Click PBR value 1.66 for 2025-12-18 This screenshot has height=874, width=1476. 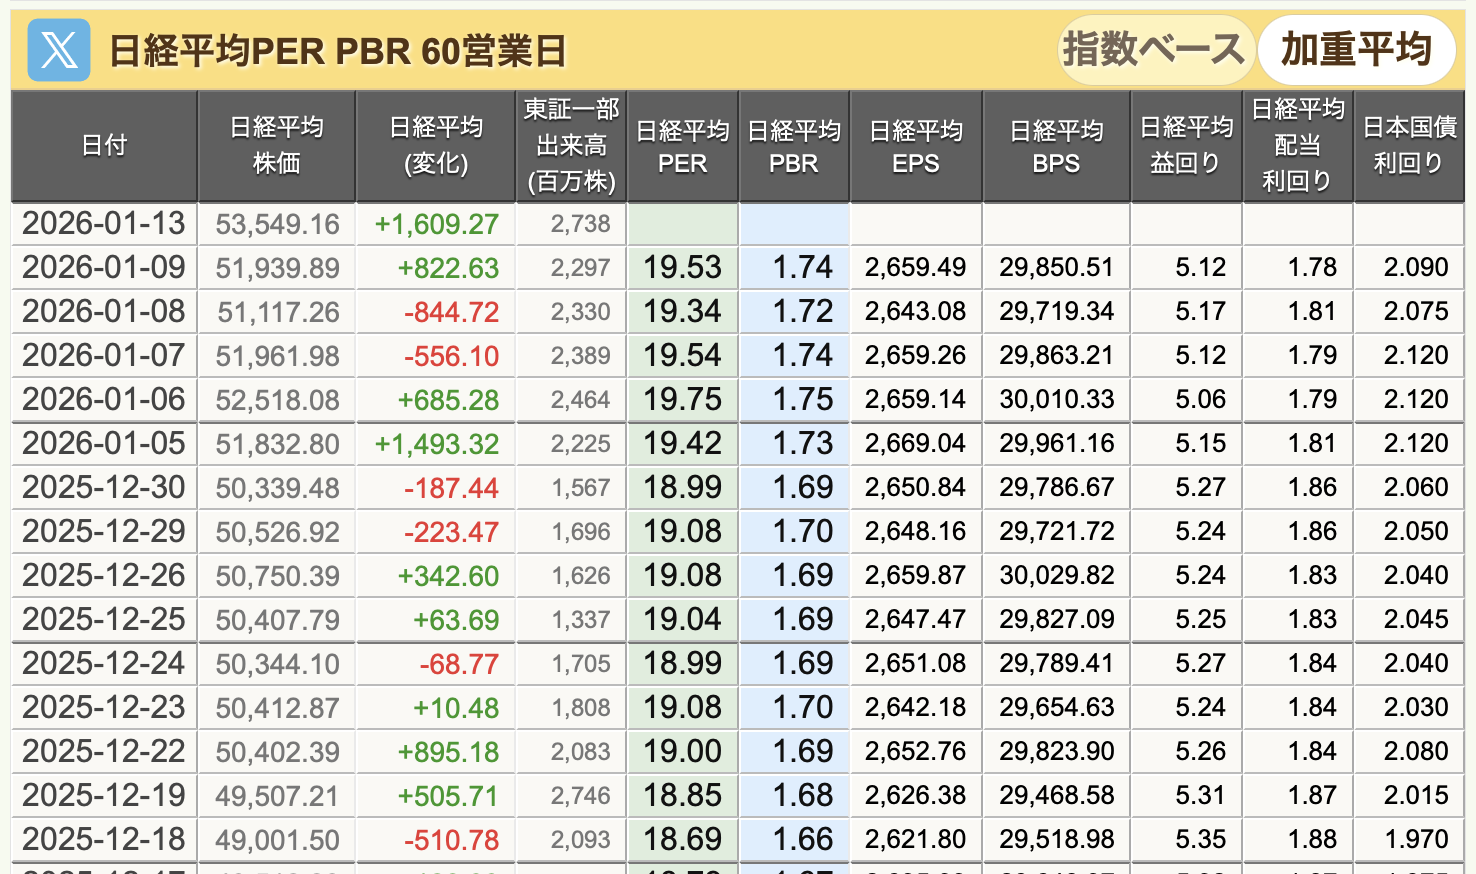802,840
